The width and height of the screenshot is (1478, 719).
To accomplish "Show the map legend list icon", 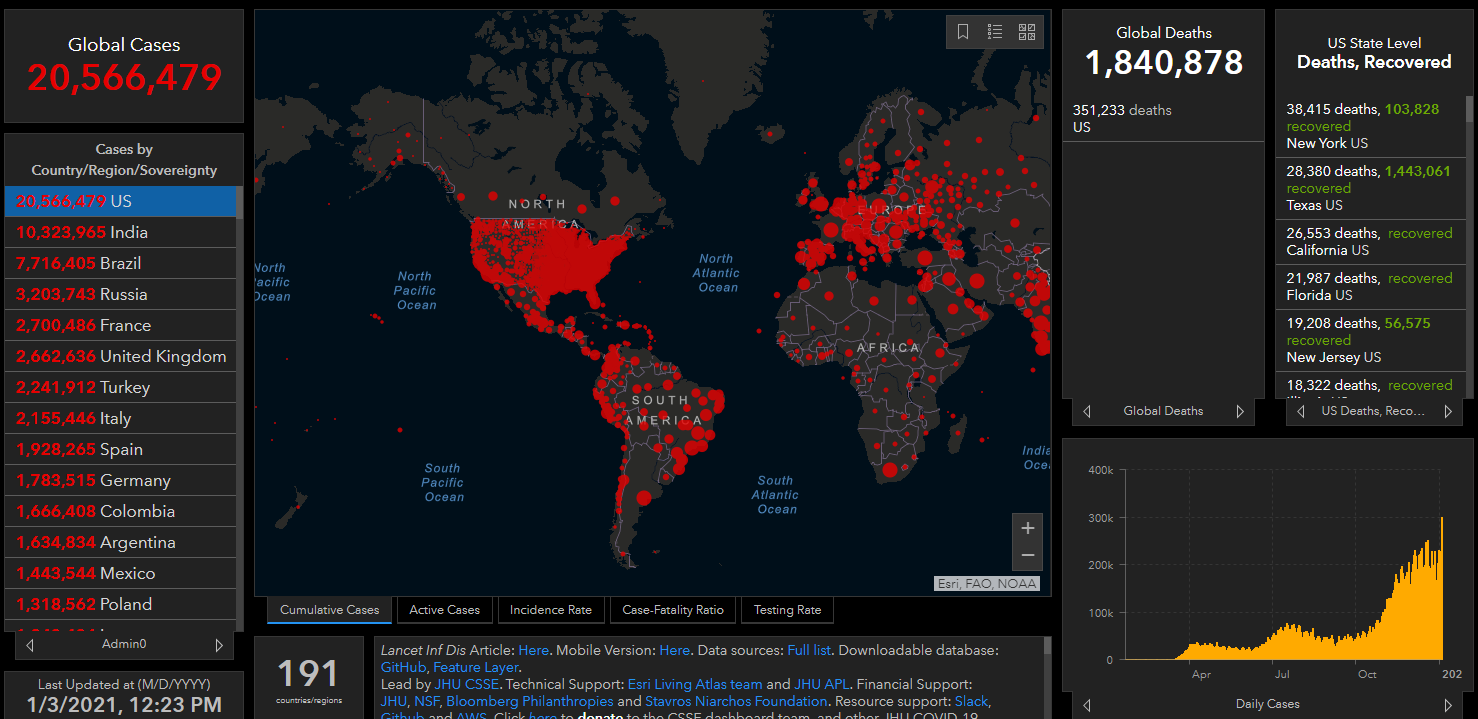I will click(995, 32).
